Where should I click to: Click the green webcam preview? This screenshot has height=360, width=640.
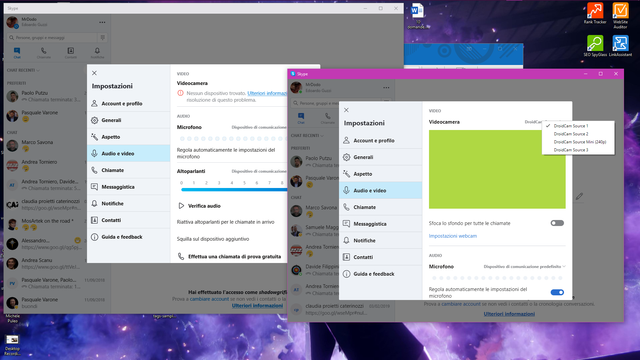(x=497, y=169)
